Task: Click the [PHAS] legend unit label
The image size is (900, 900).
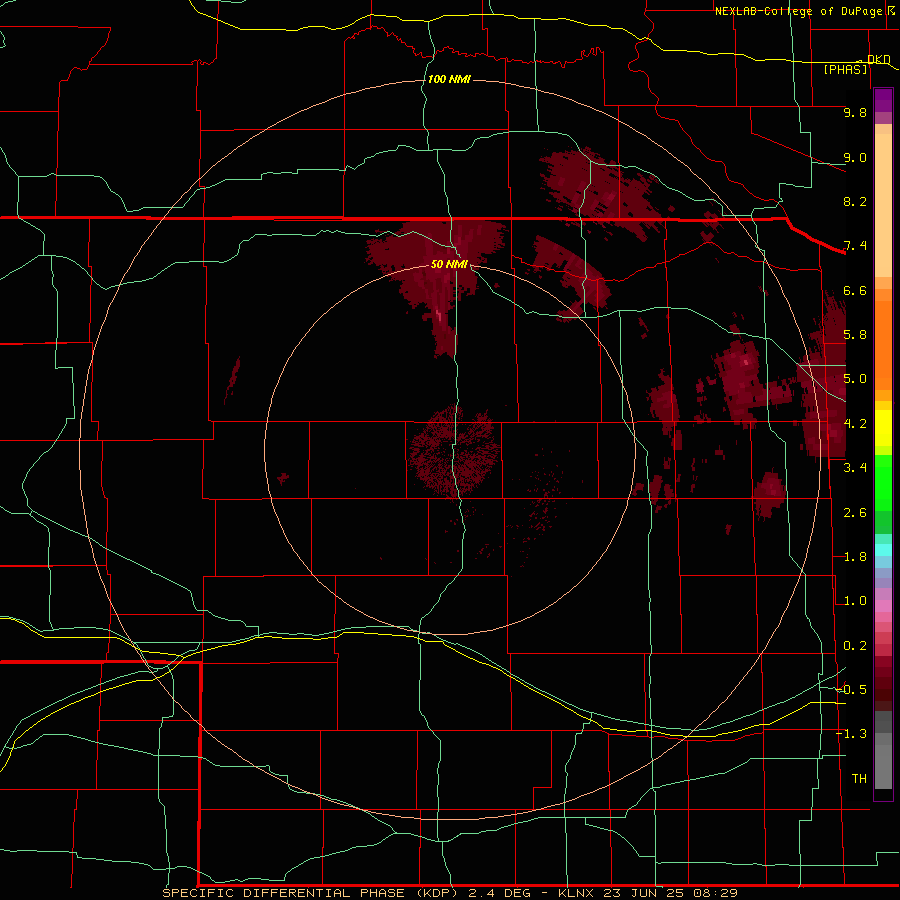Action: coord(845,69)
